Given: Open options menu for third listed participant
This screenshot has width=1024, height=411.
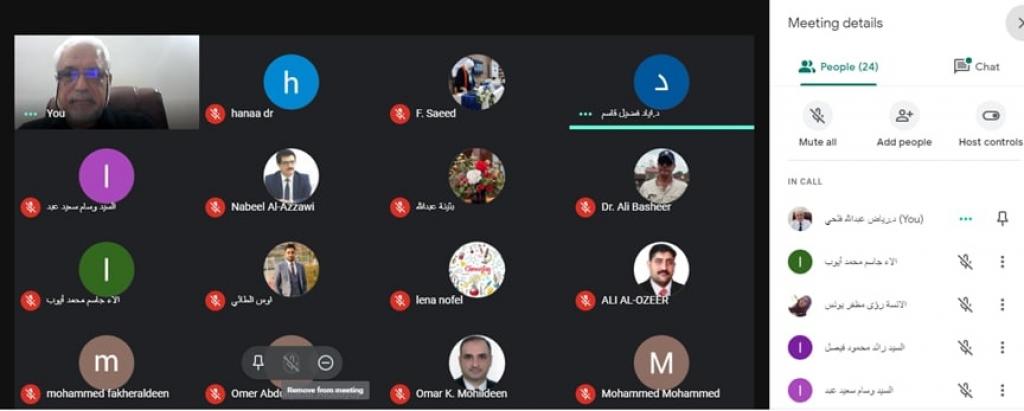Looking at the screenshot, I should (x=1002, y=347).
